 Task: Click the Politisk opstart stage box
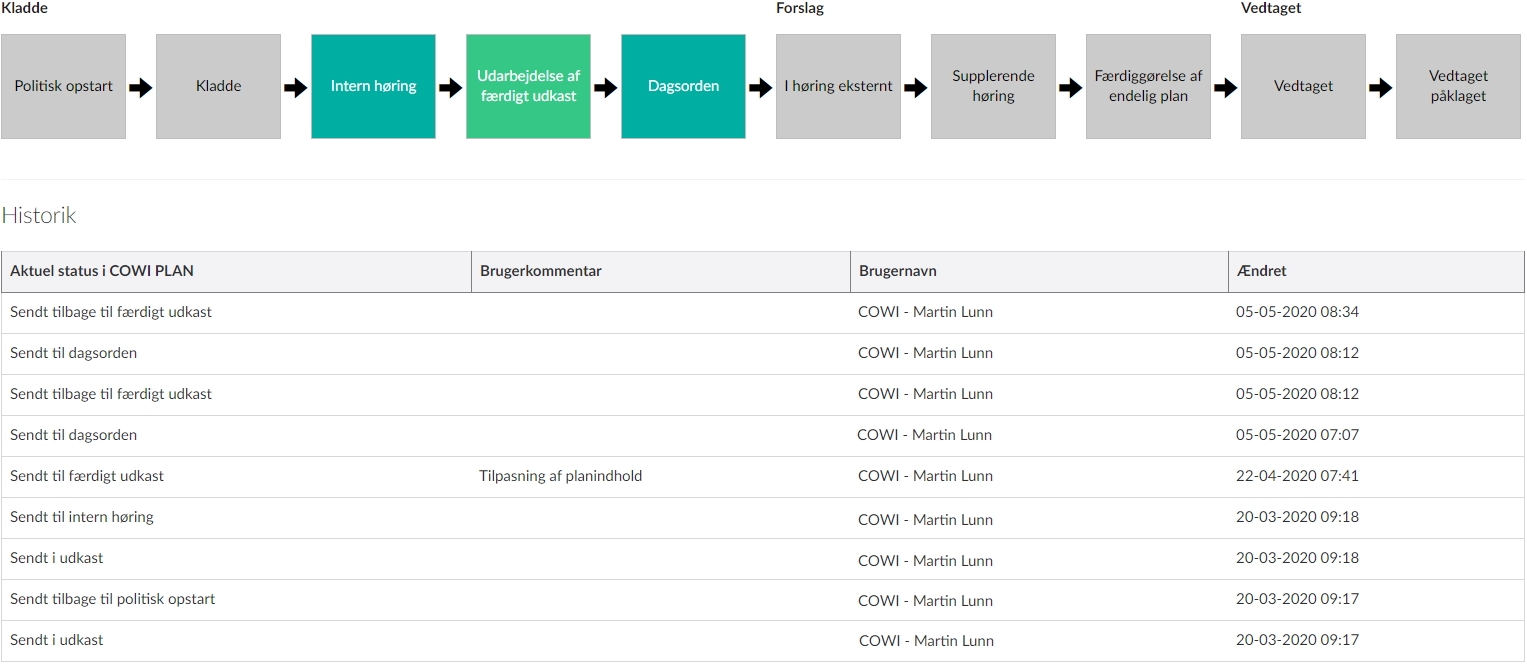tap(63, 87)
